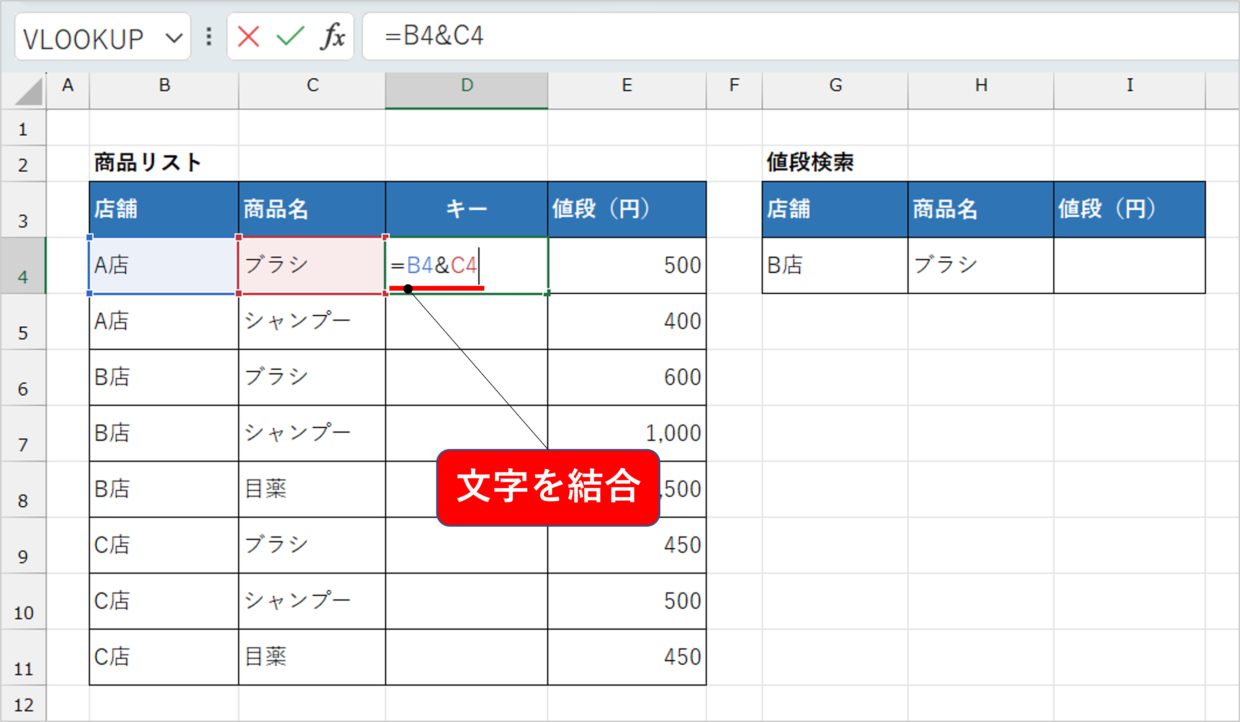Click cell D4 being edited with =B4&C4

(466, 265)
